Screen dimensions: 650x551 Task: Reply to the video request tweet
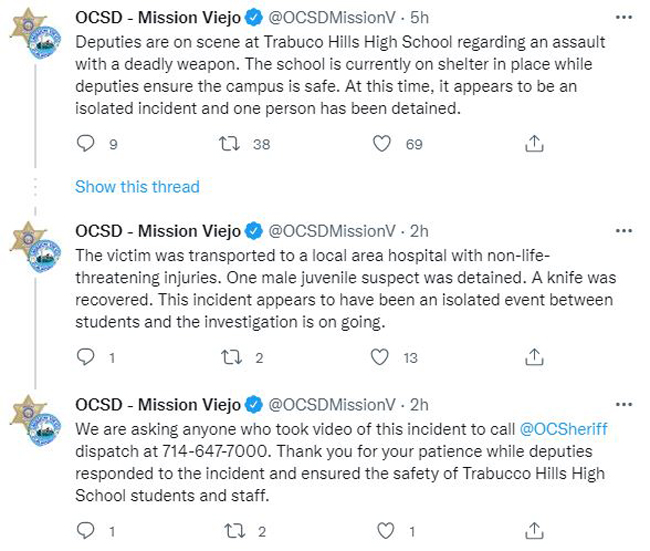pyautogui.click(x=86, y=530)
